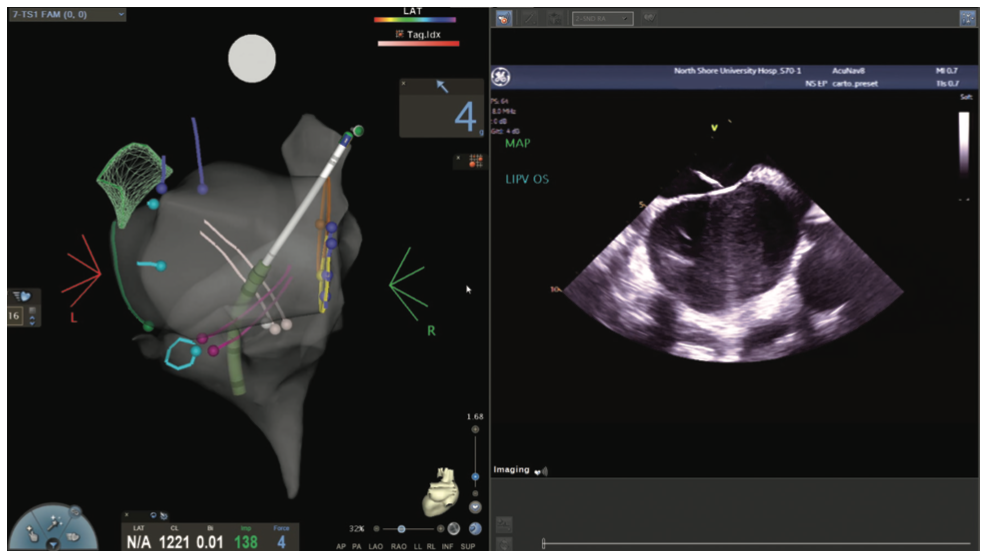Click the Tag.Idx red gradient bar
990x558 pixels.
tap(419, 44)
